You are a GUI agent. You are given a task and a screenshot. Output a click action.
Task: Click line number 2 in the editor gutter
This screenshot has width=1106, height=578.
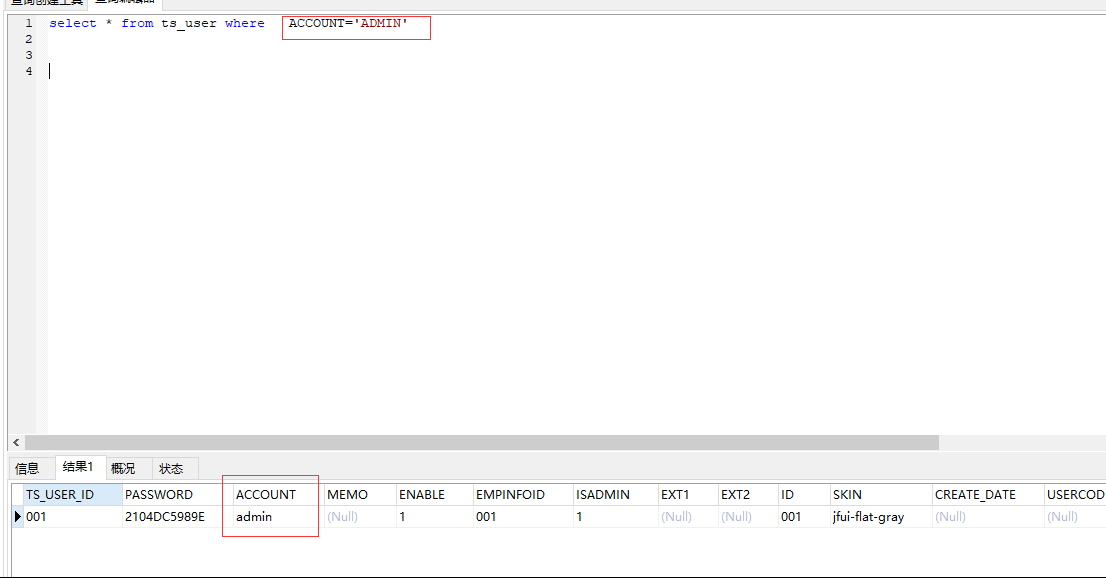tap(29, 40)
